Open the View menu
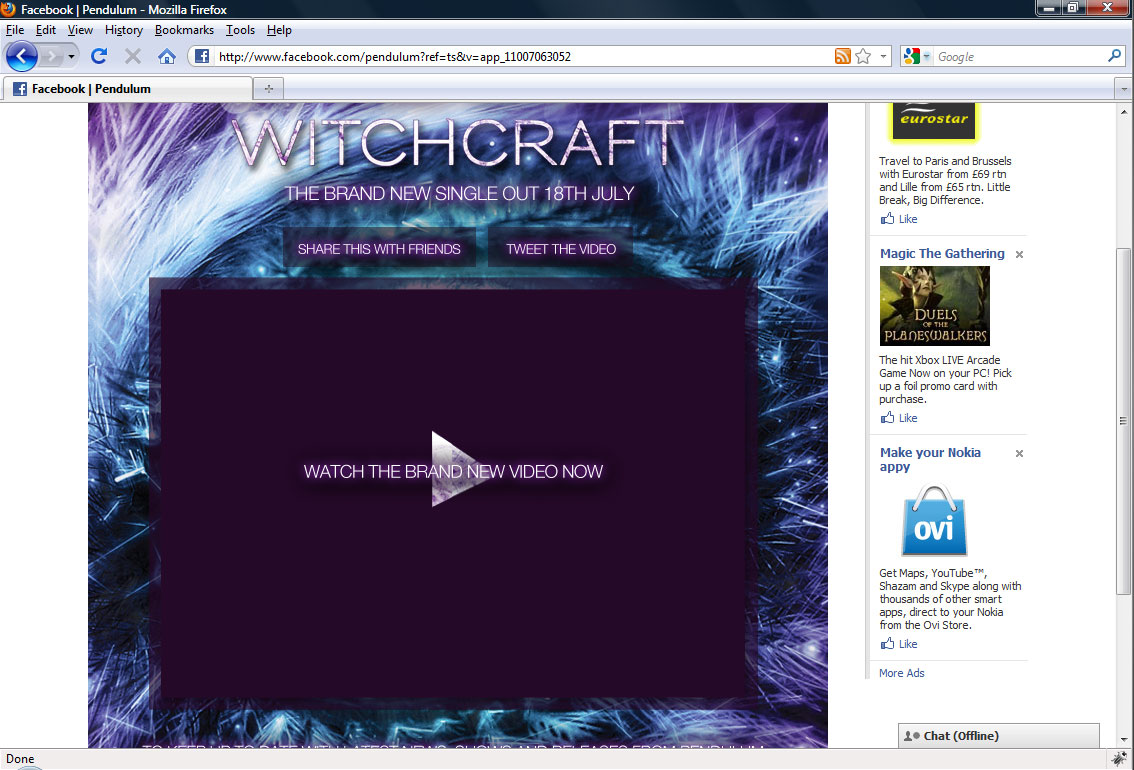 (x=80, y=30)
